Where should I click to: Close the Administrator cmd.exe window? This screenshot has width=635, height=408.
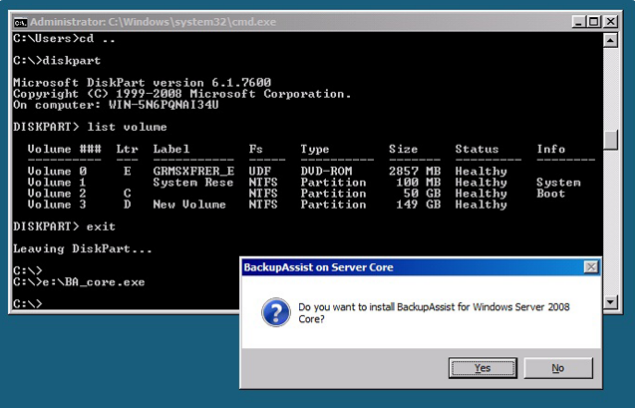coord(610,21)
